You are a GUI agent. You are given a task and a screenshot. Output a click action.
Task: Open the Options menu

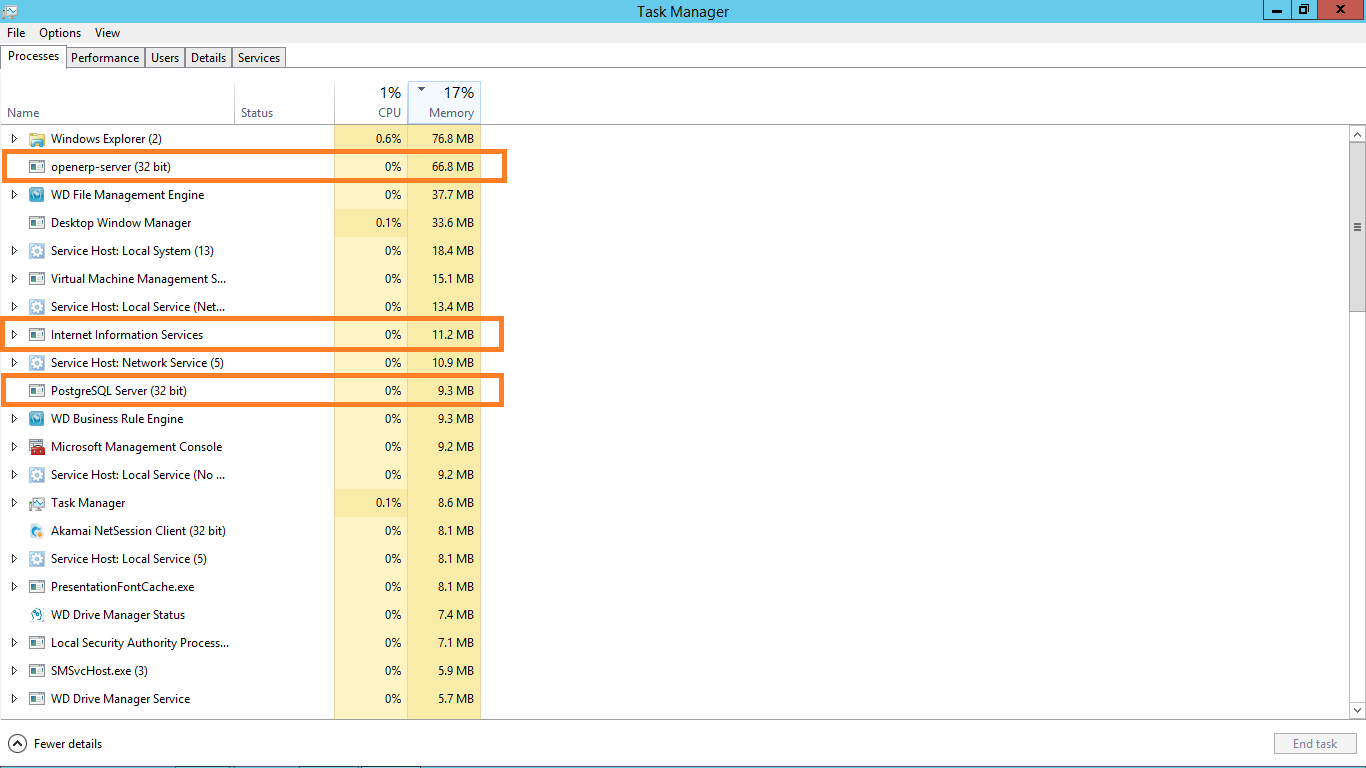60,33
